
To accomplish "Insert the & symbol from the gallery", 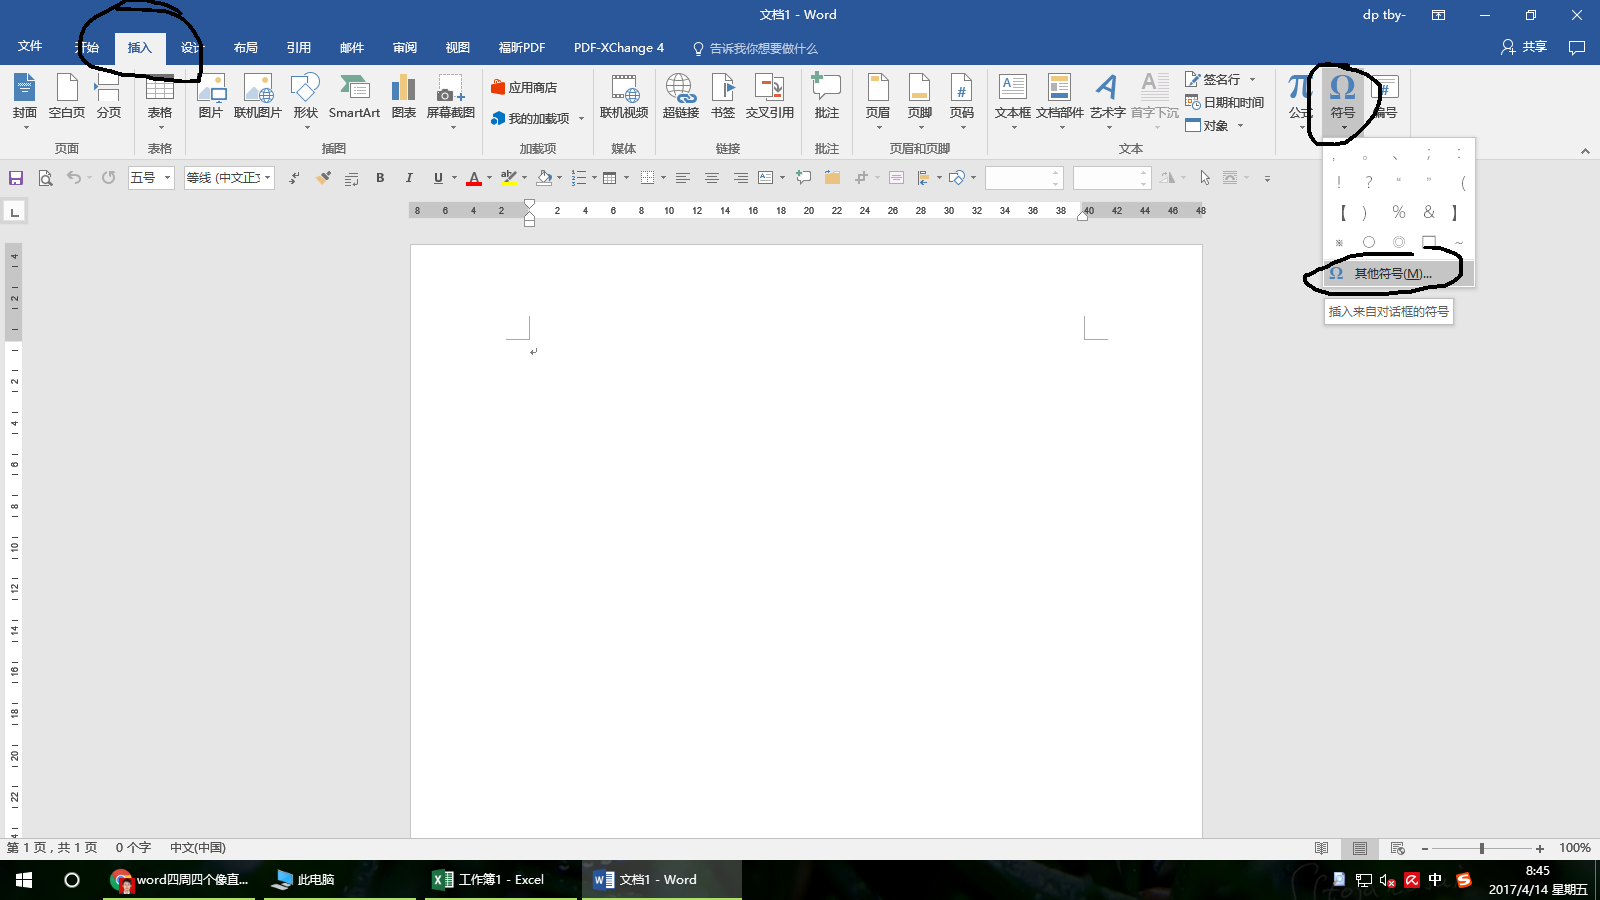I will coord(1429,212).
